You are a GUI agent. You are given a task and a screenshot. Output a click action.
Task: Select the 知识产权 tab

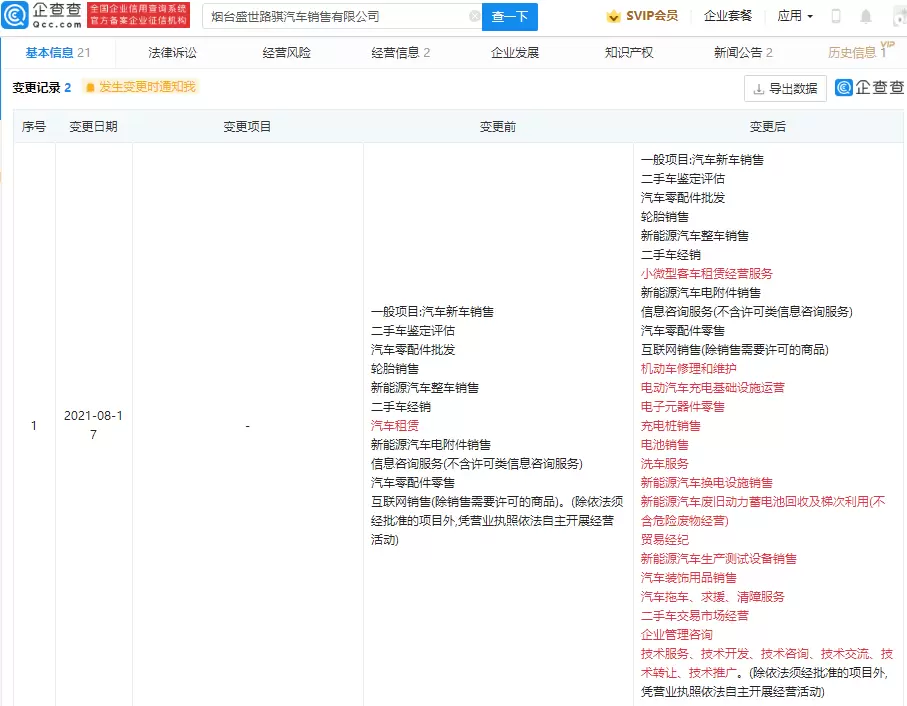629,52
